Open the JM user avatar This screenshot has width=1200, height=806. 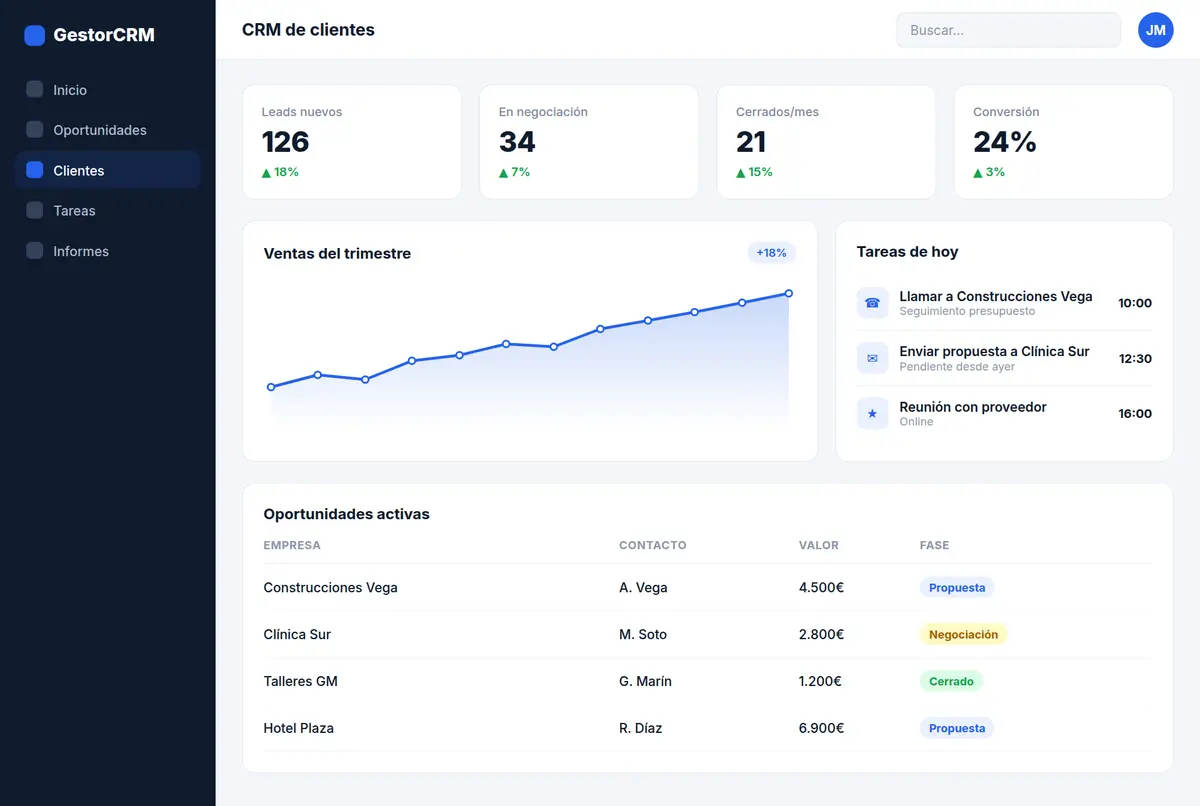[1156, 30]
